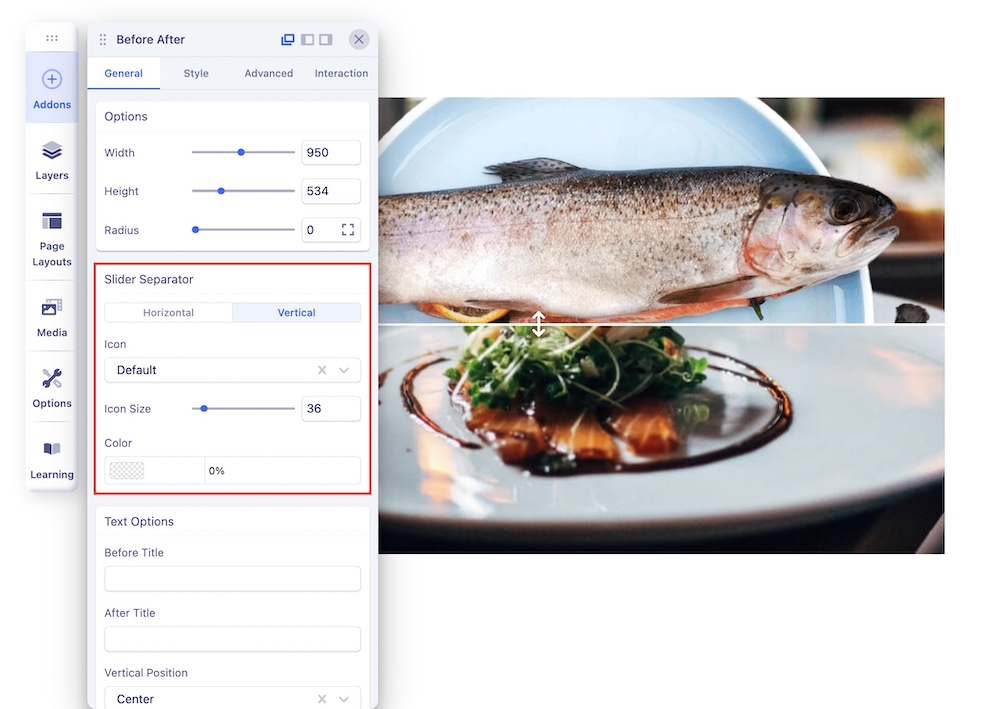Dock panel to the right side
Image resolution: width=1000 pixels, height=709 pixels.
pyautogui.click(x=326, y=40)
